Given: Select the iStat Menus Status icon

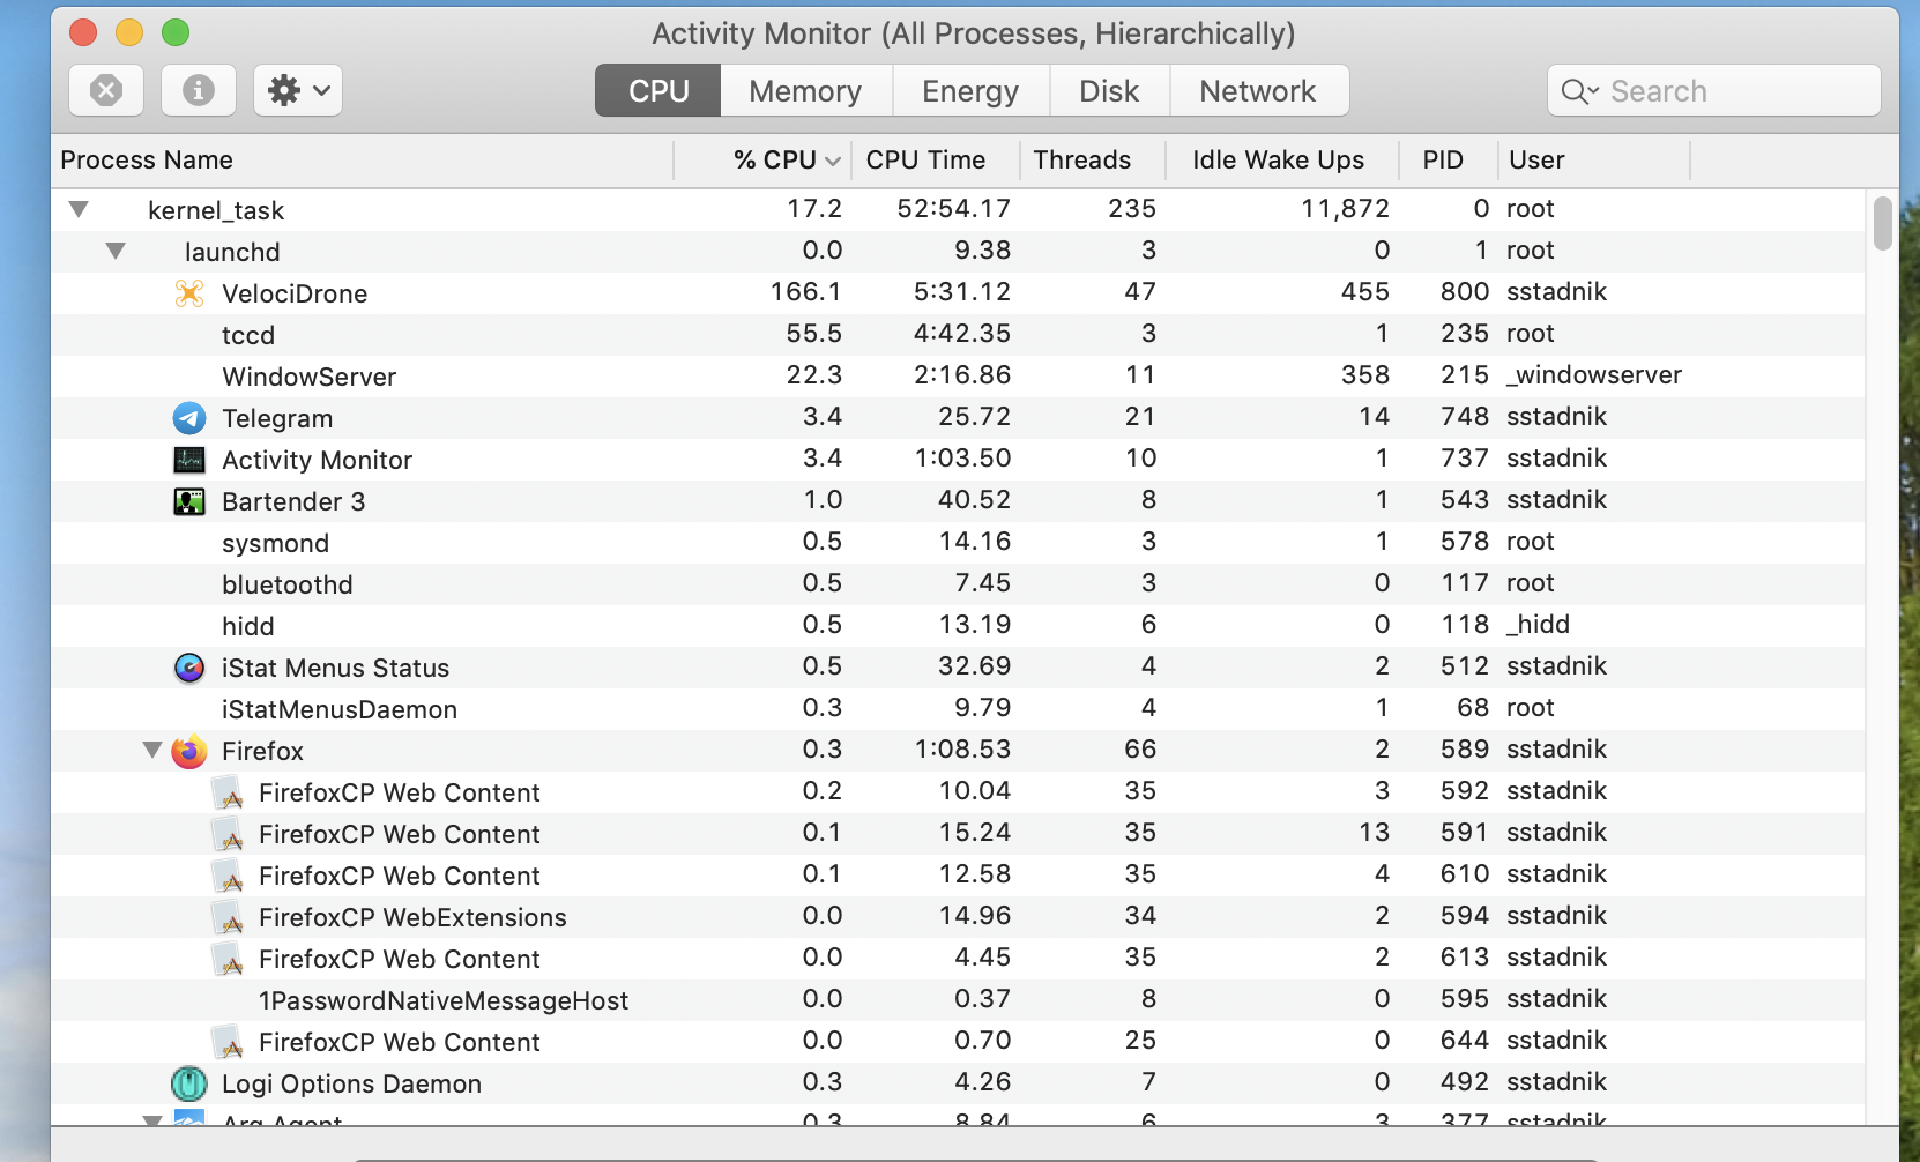Looking at the screenshot, I should [x=189, y=667].
